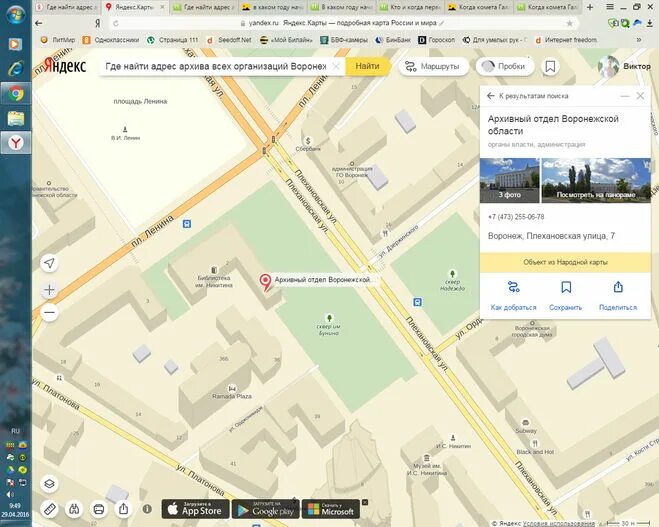Close the Архивный отдел info card
Image resolution: width=659 pixels, height=527 pixels.
(640, 96)
